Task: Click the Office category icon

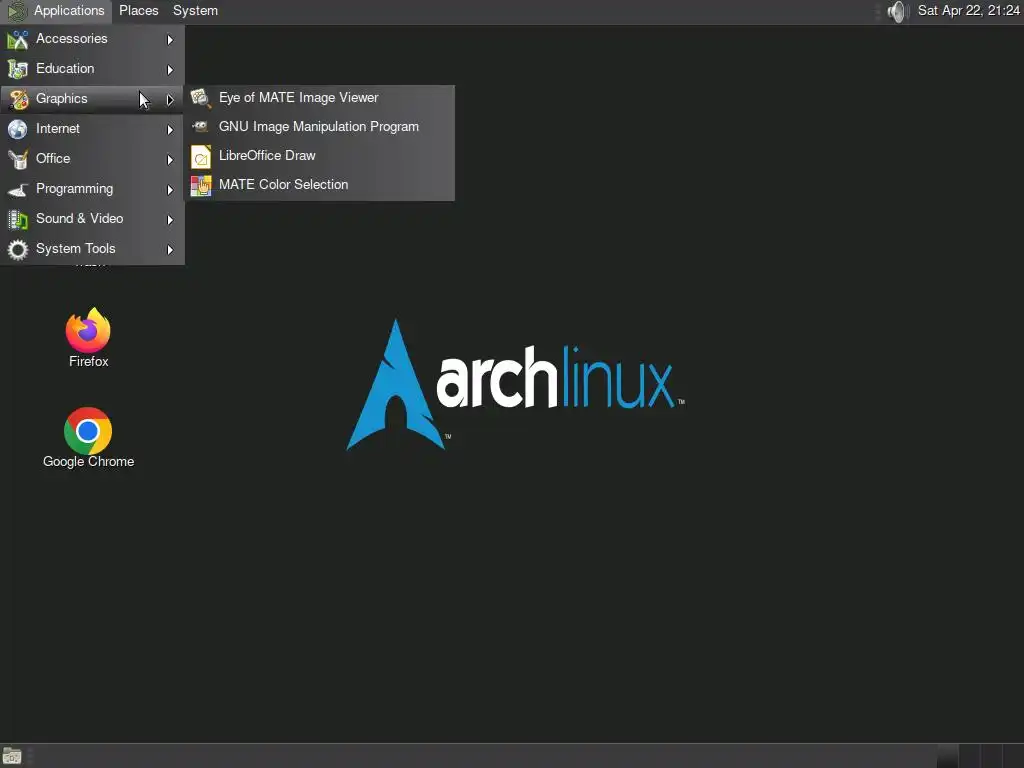Action: click(x=18, y=159)
